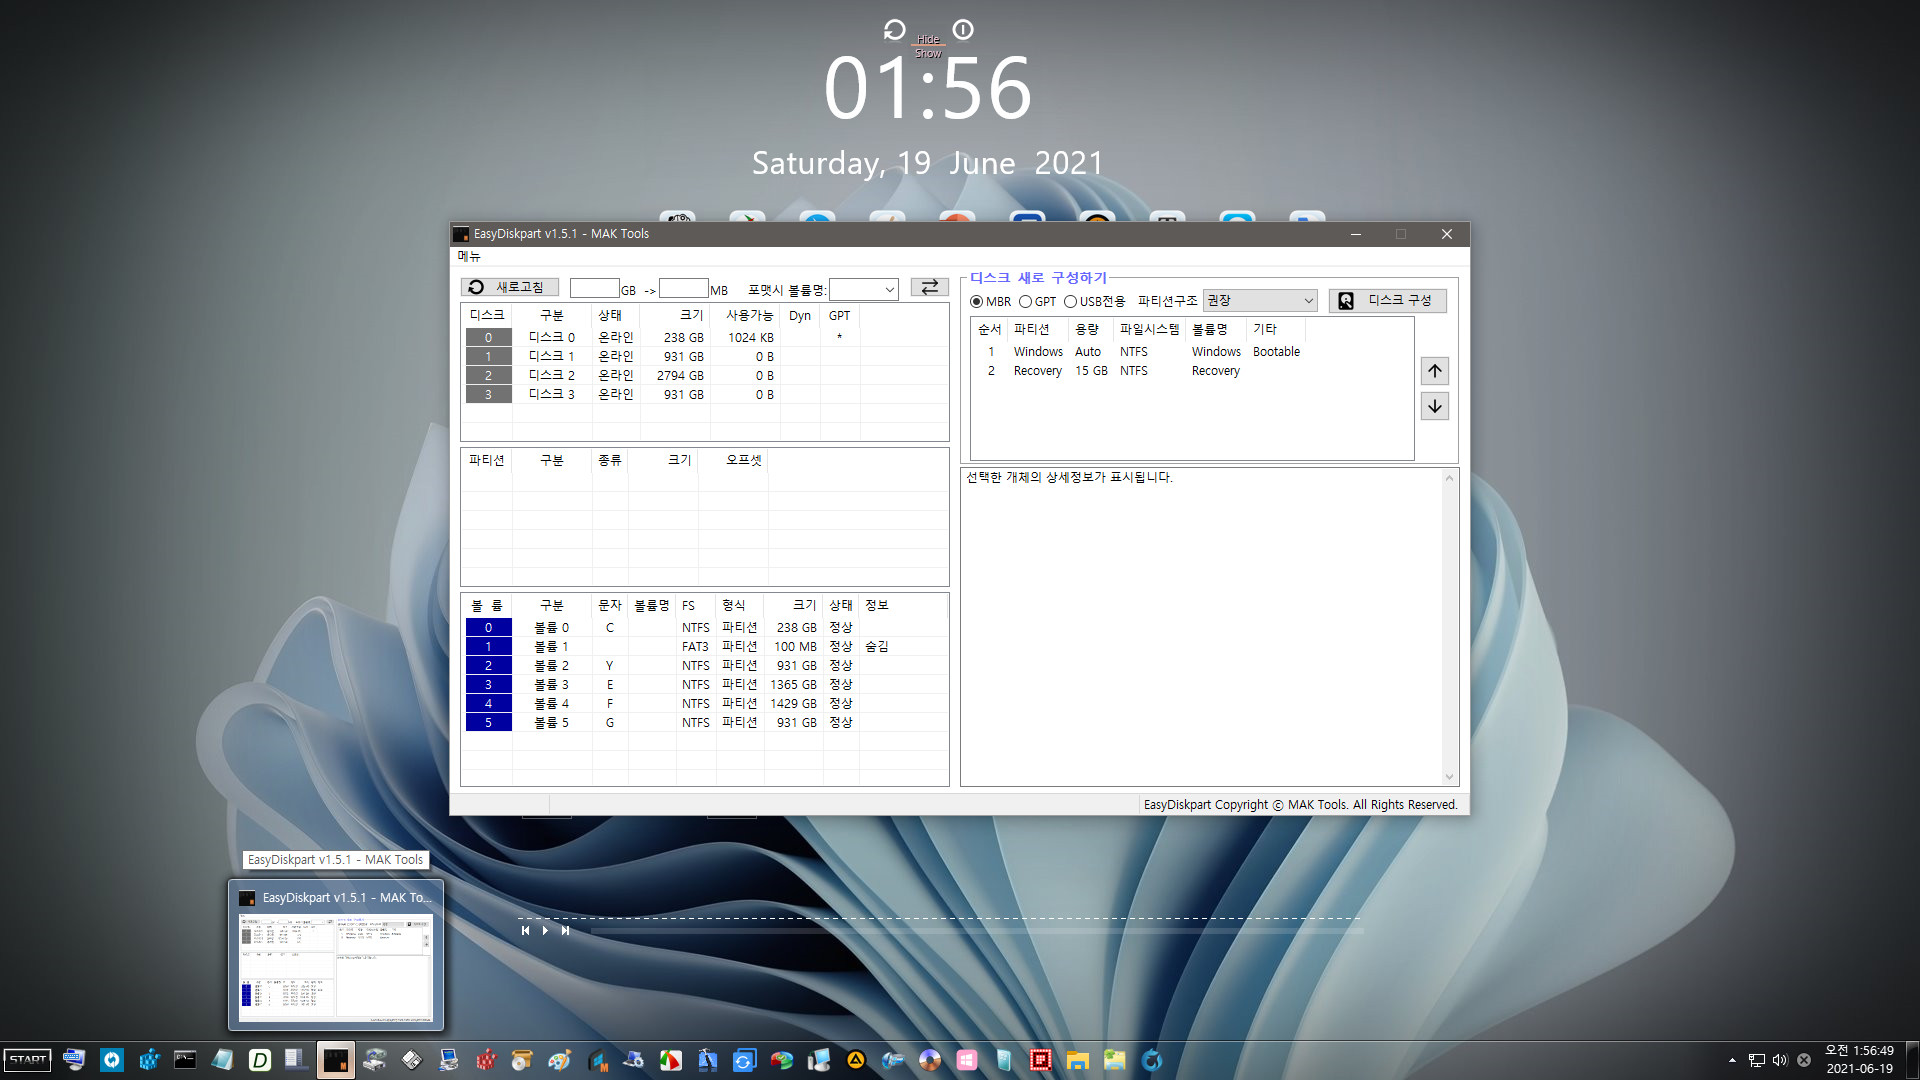
Task: Click the media widget progress bar
Action: click(977, 930)
